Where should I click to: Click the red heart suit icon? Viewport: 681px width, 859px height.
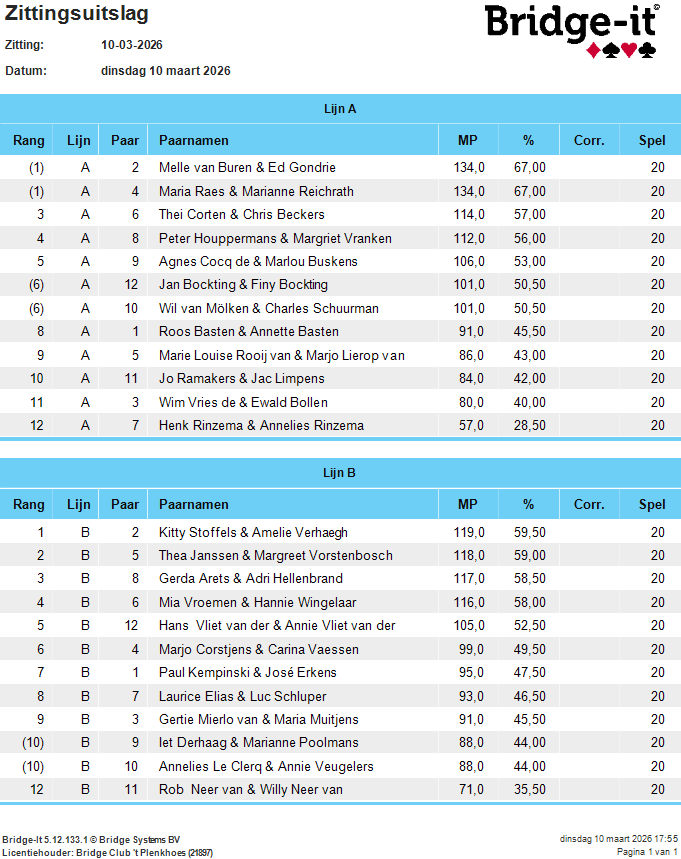628,50
